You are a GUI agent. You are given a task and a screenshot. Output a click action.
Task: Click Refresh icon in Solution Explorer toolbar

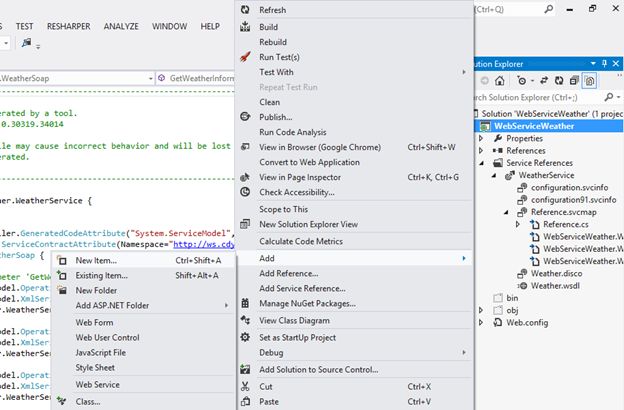tap(559, 81)
